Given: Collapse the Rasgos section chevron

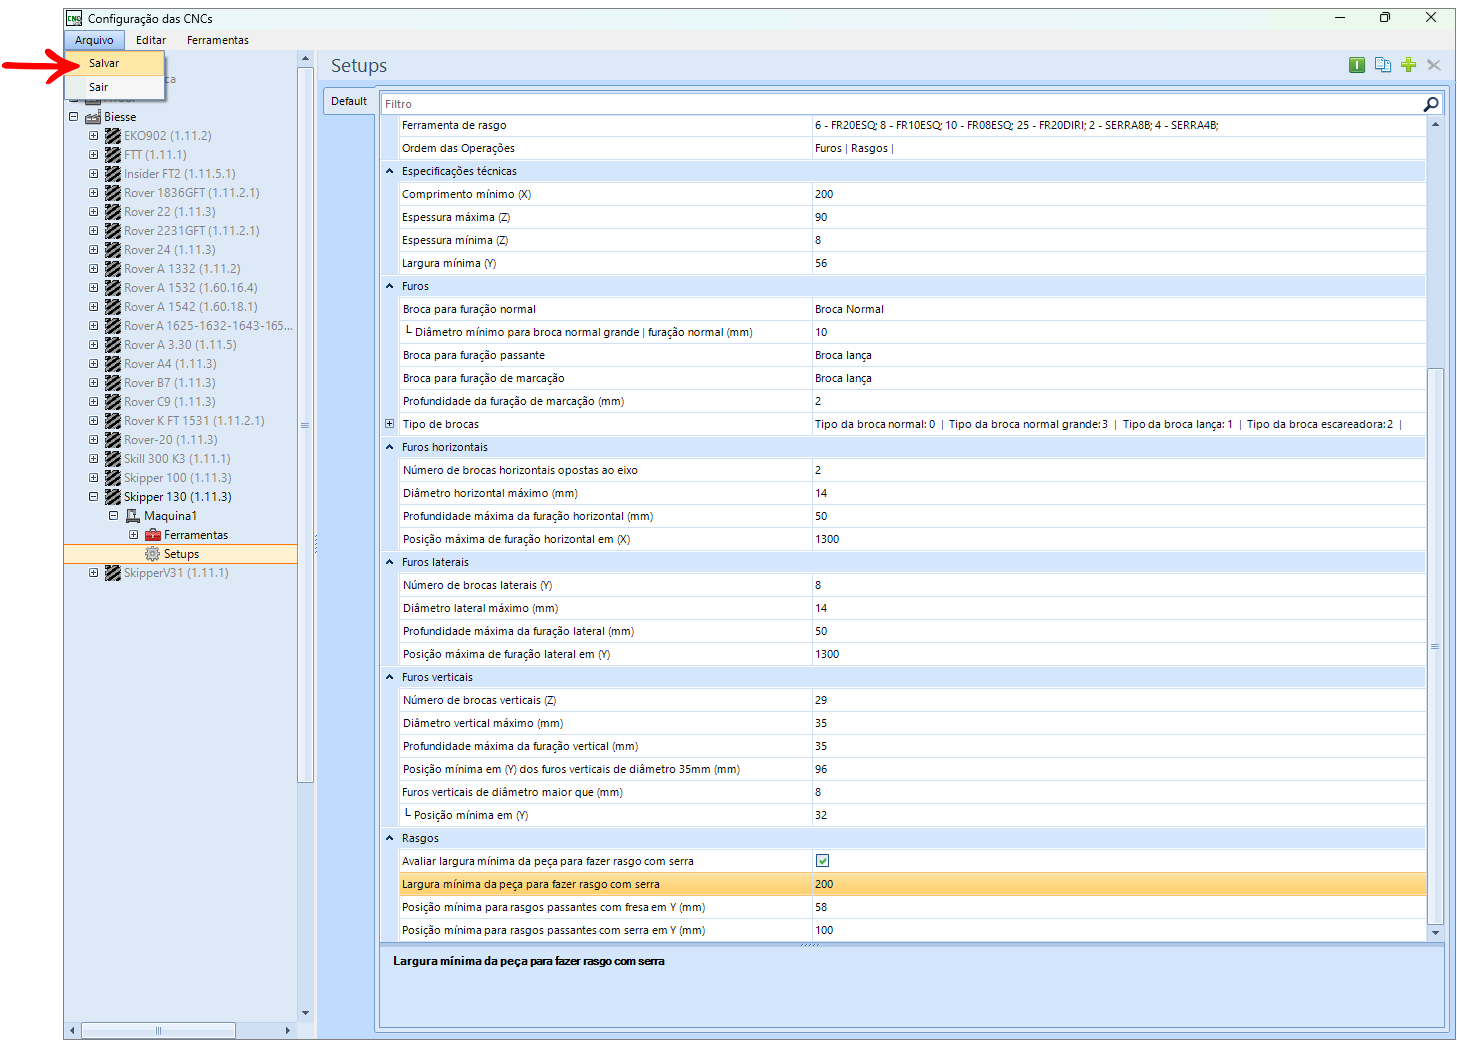Looking at the screenshot, I should point(390,839).
